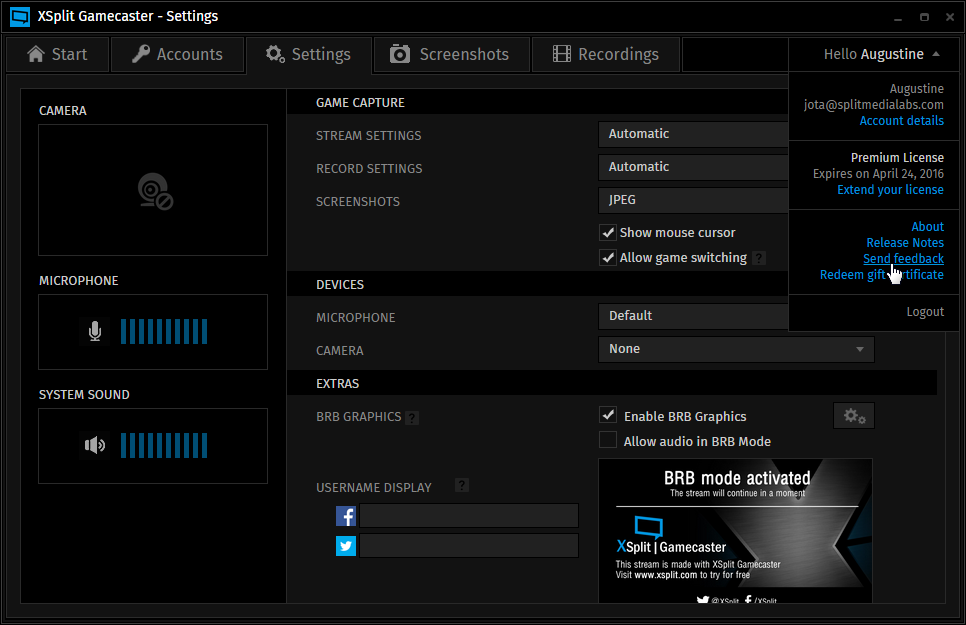This screenshot has height=625, width=966.
Task: Click help icon beside BRB Graphics label
Action: (x=413, y=418)
